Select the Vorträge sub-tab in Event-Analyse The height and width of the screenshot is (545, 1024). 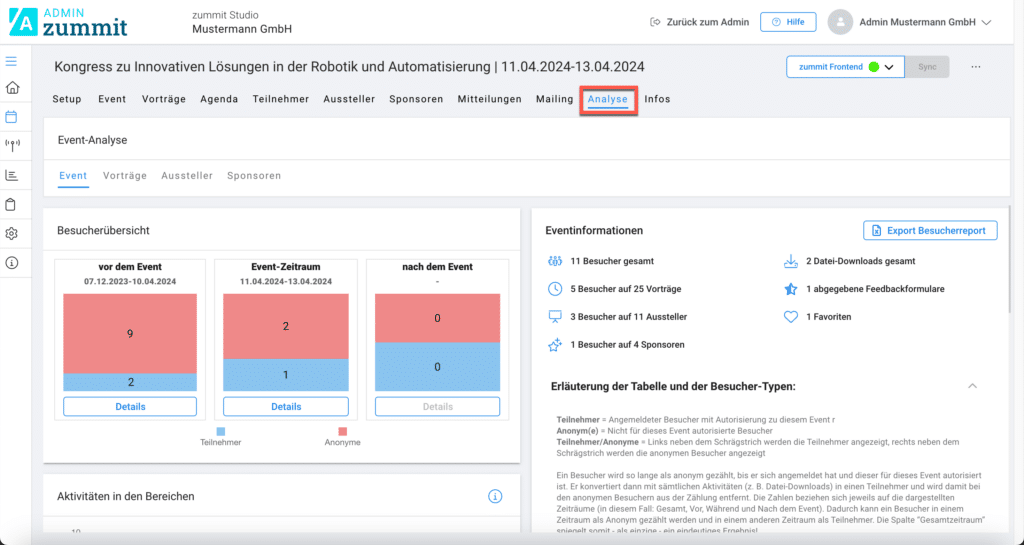tap(125, 175)
